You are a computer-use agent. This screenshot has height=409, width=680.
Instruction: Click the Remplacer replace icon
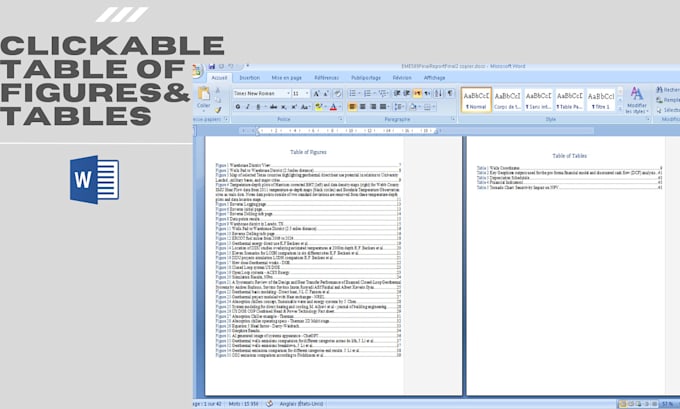click(x=659, y=100)
